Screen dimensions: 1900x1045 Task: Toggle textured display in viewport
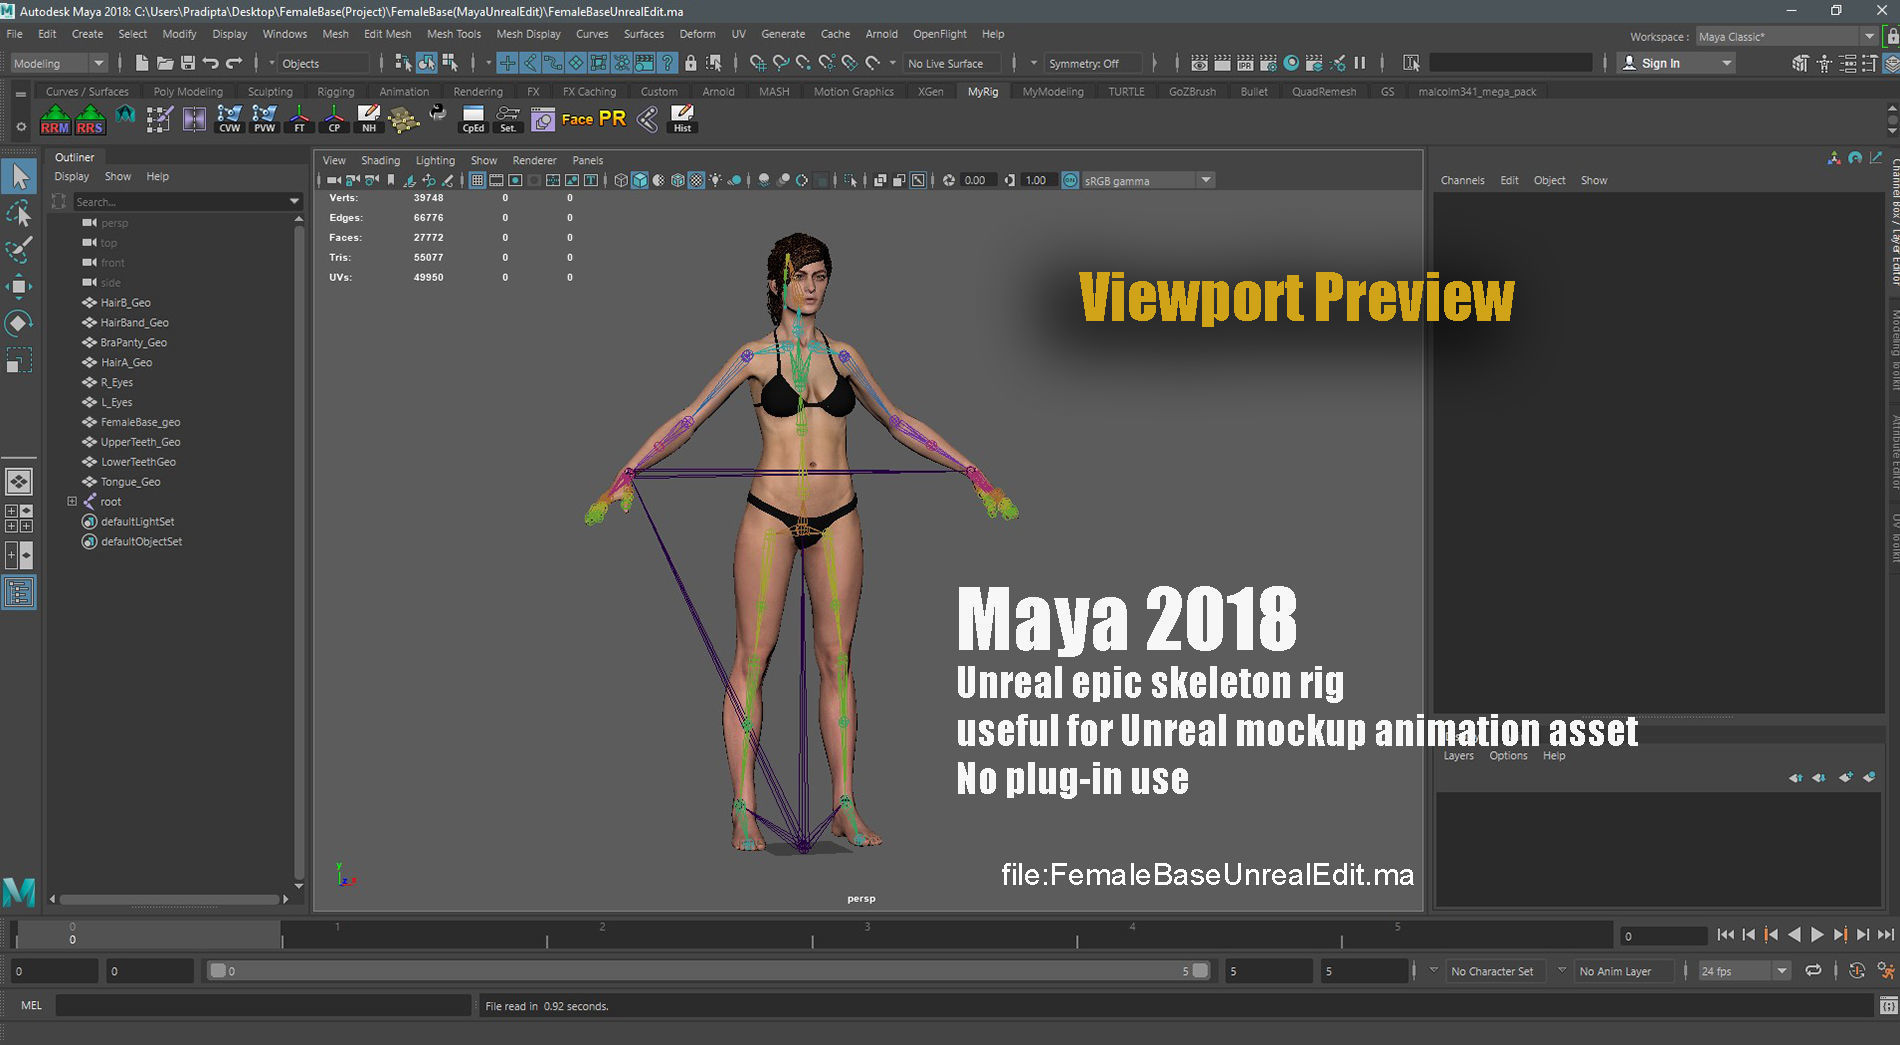click(x=697, y=181)
